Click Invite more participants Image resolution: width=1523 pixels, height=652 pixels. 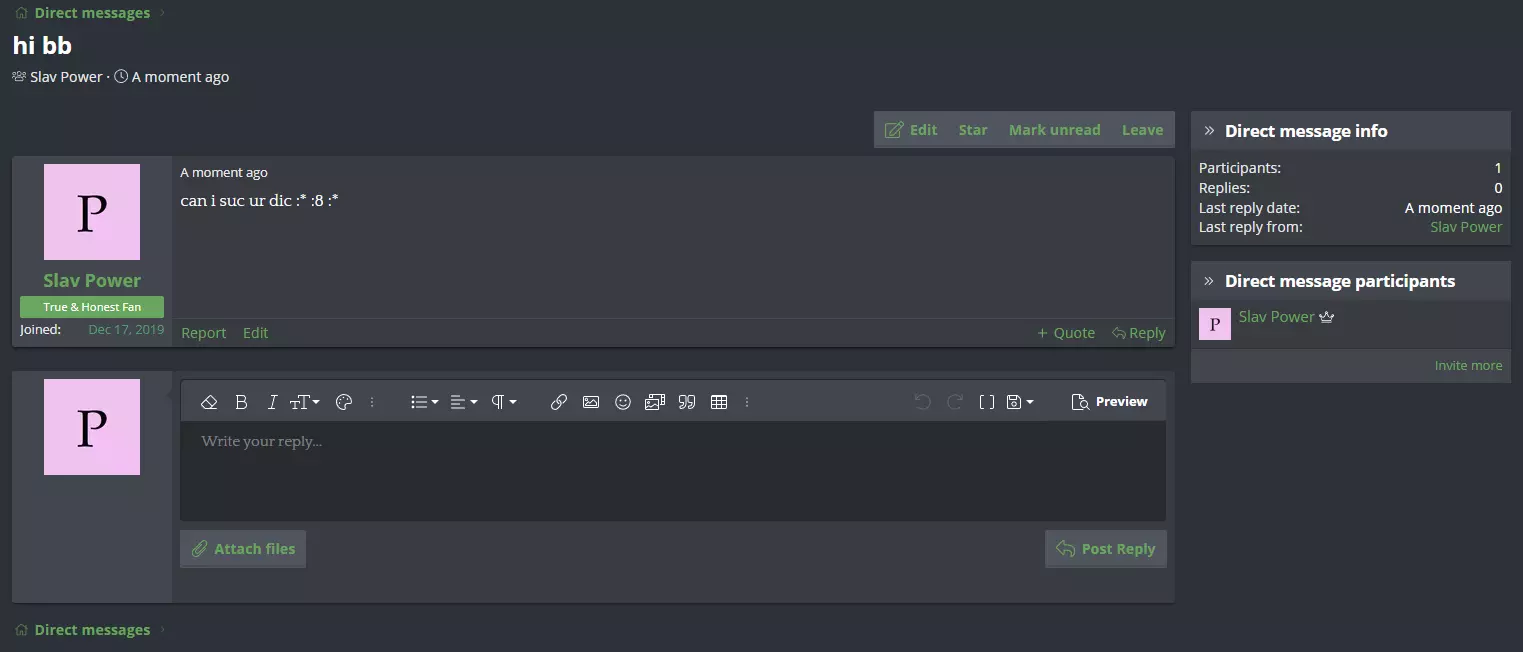pos(1468,366)
